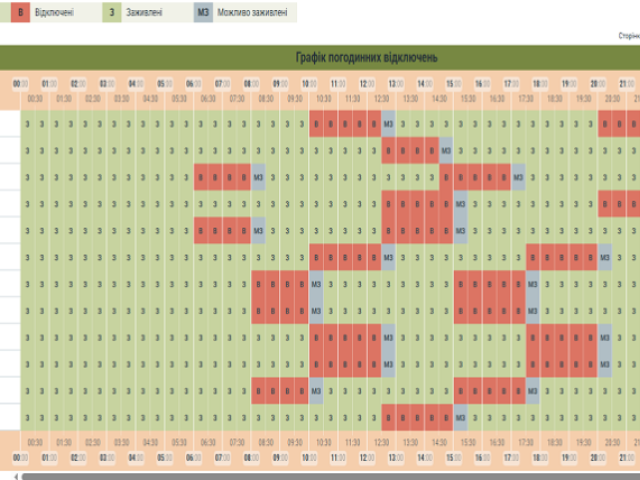
Task: Click the horizontal scrollbar at the bottom
Action: [330, 476]
